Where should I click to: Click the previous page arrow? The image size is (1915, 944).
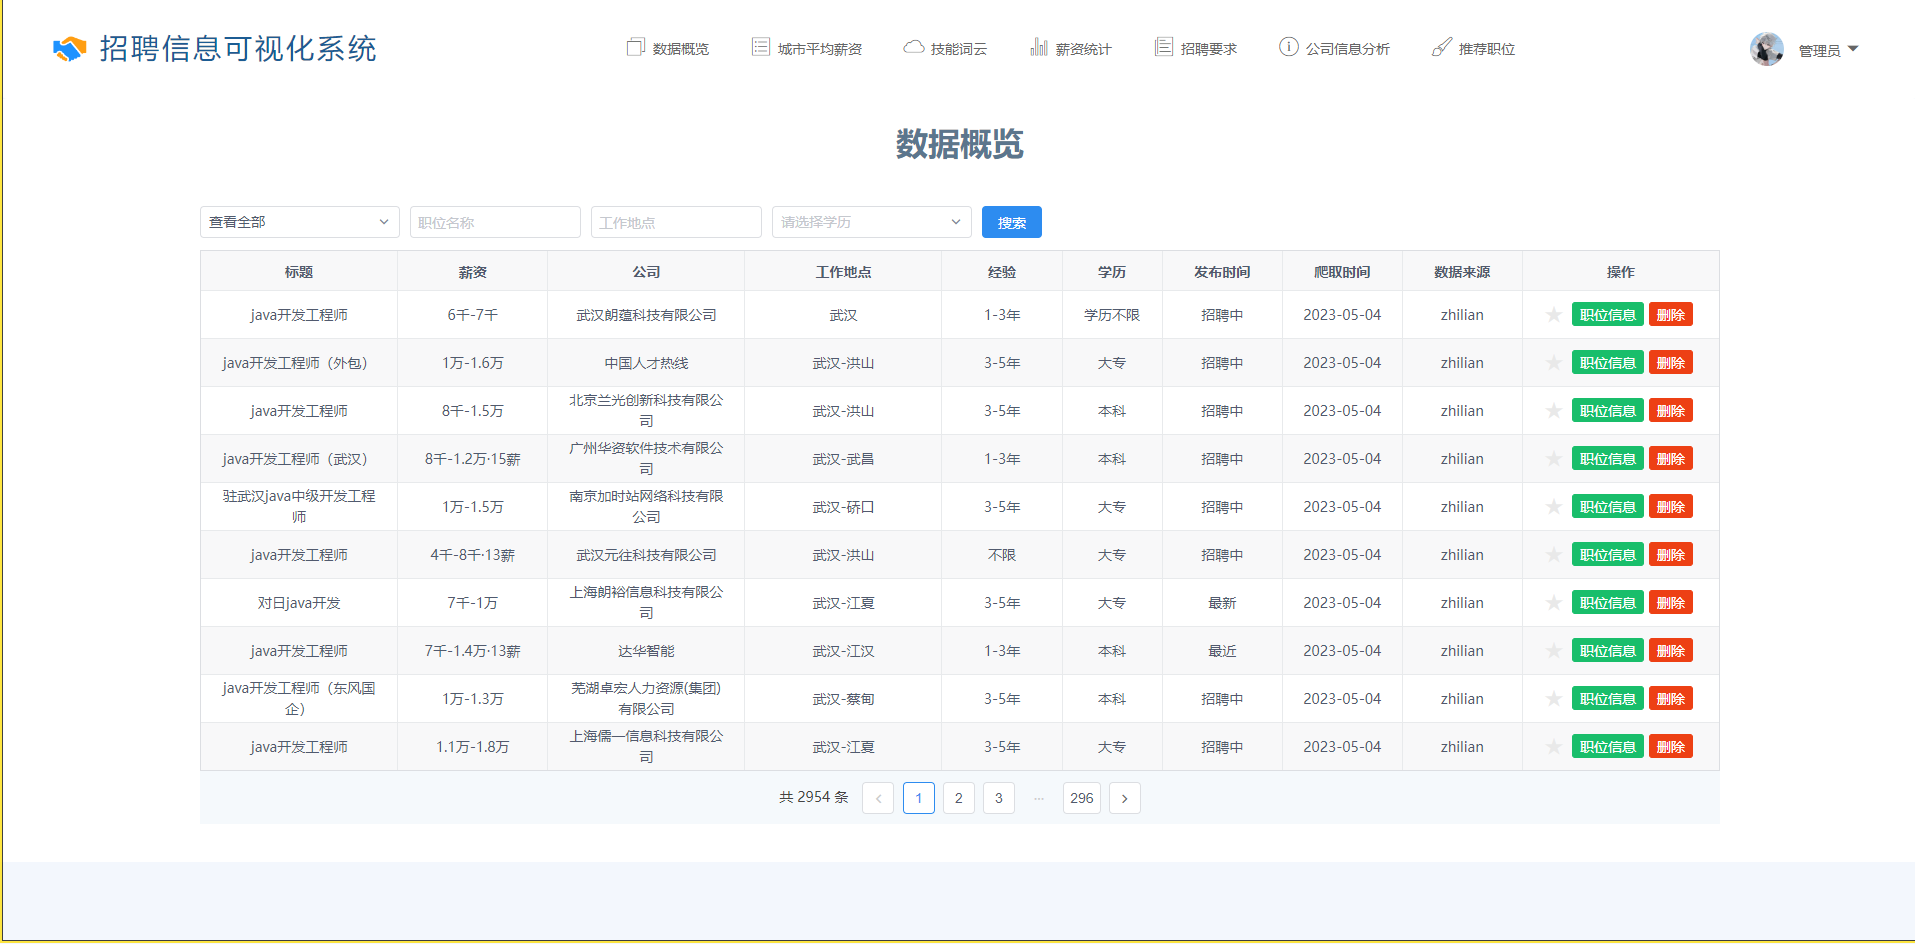pos(878,798)
